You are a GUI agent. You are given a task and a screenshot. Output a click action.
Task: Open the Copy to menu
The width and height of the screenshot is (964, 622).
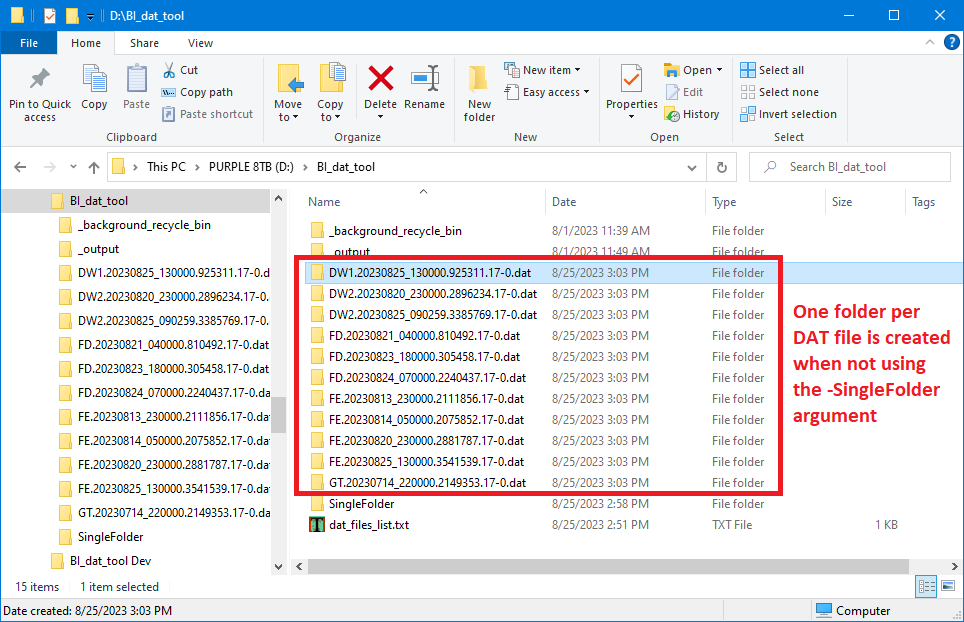[330, 92]
